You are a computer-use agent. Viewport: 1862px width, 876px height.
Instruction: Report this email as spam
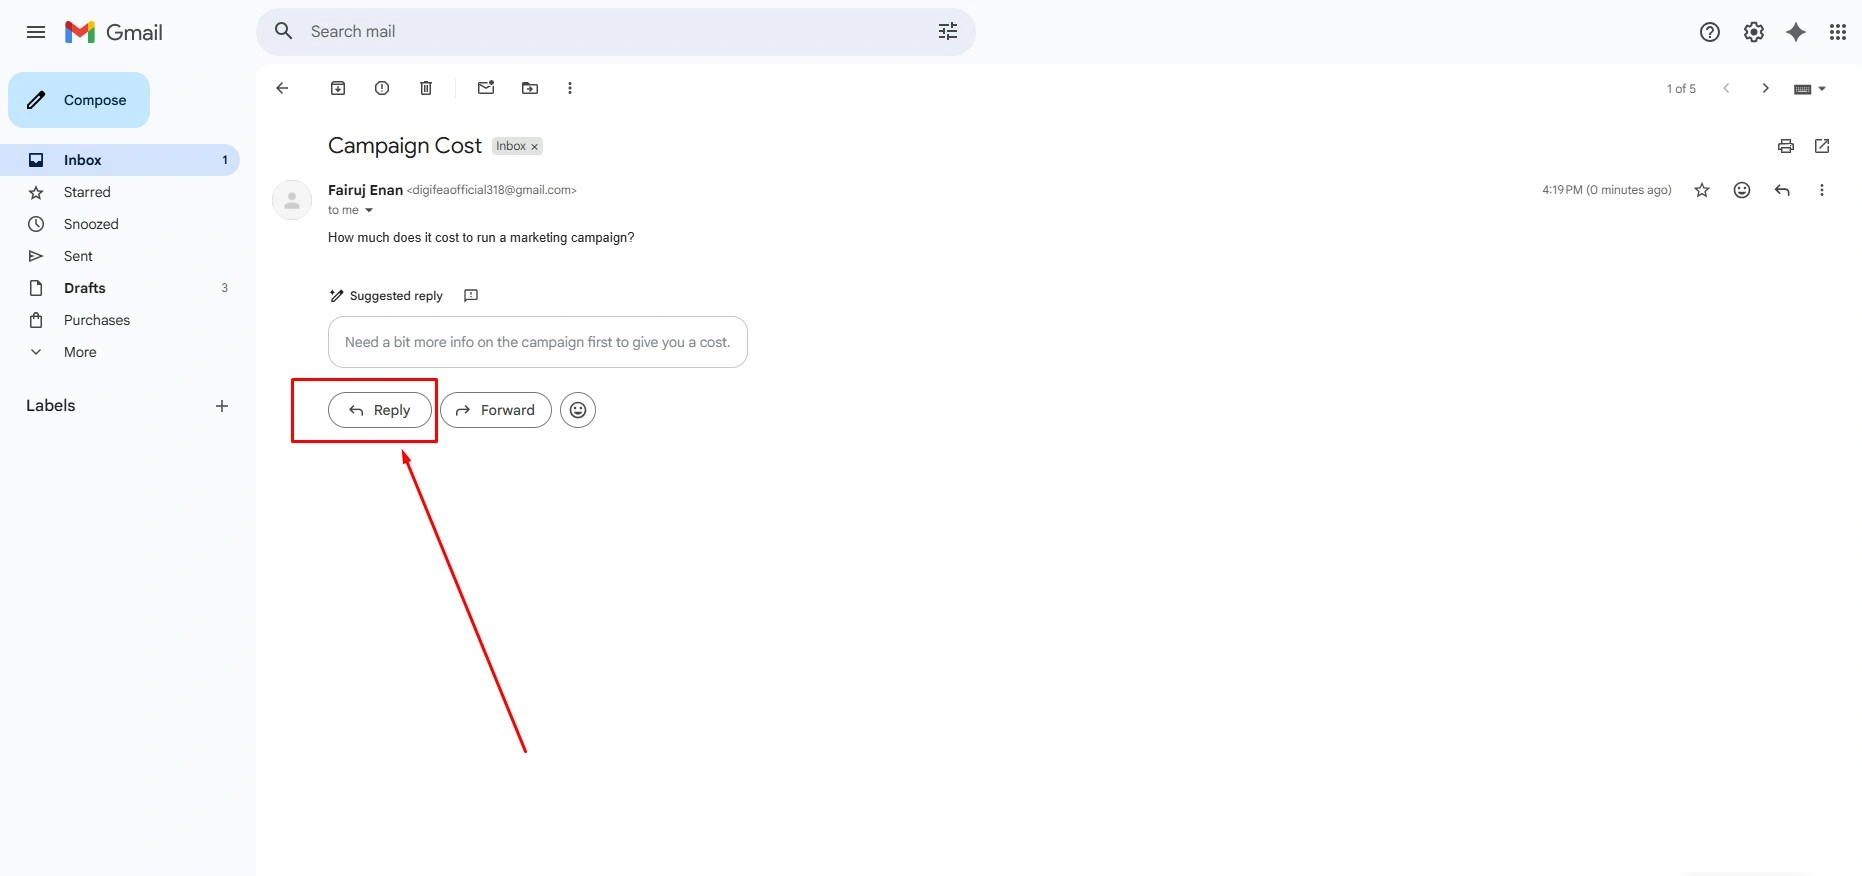tap(382, 88)
